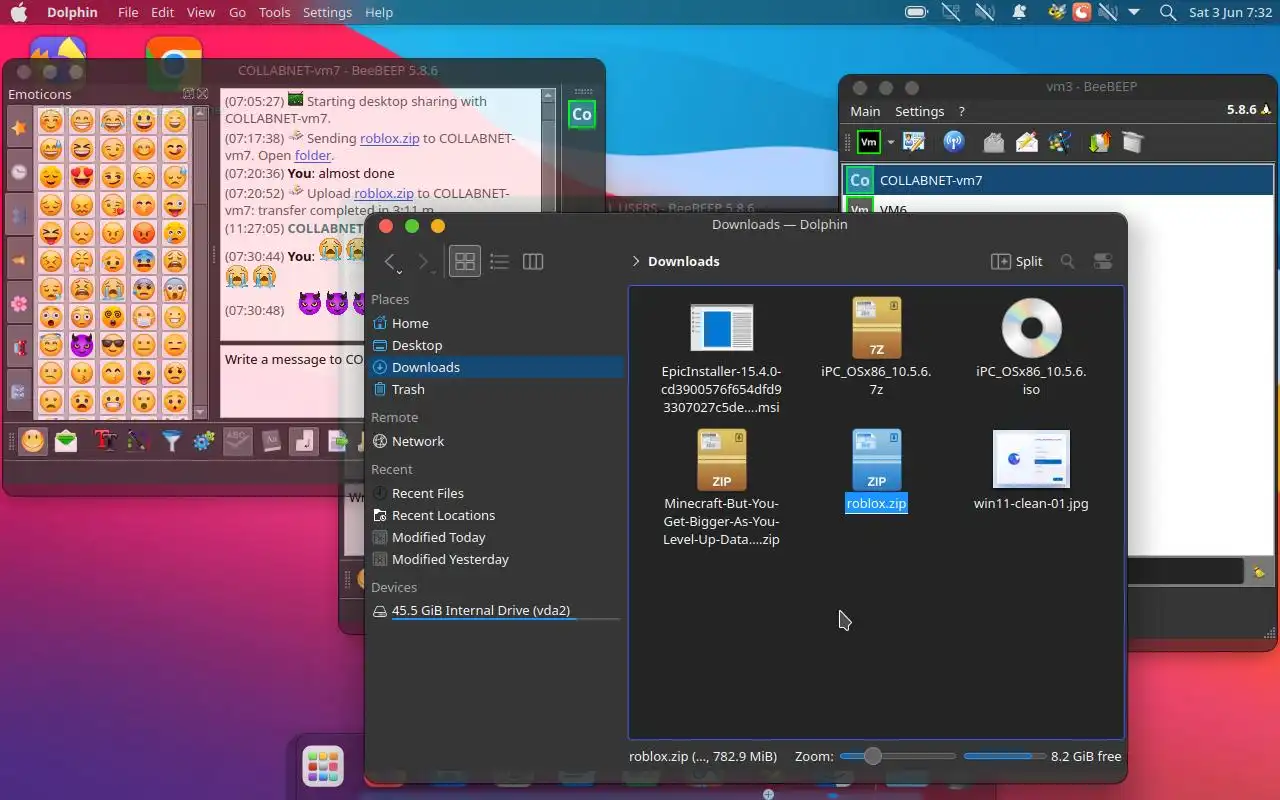This screenshot has height=800, width=1280.
Task: Open the Vm status dropdown arrow
Action: (890, 142)
